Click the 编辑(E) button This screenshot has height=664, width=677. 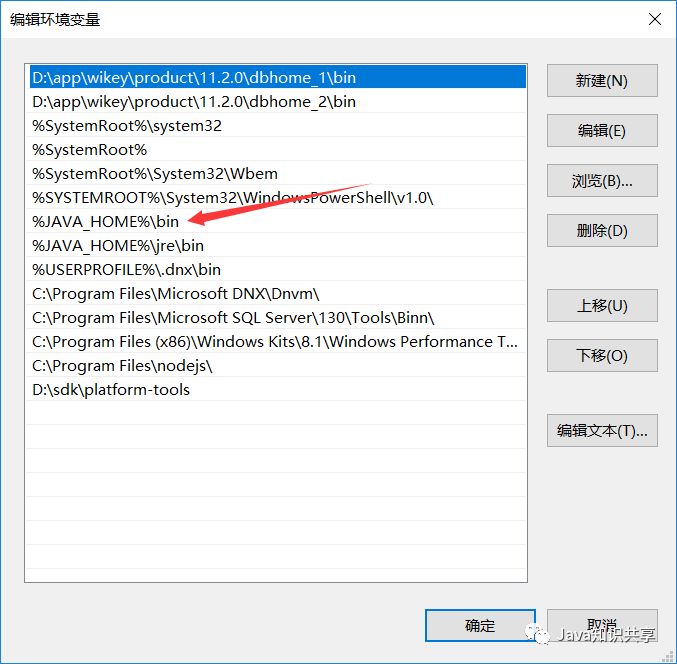[x=602, y=130]
